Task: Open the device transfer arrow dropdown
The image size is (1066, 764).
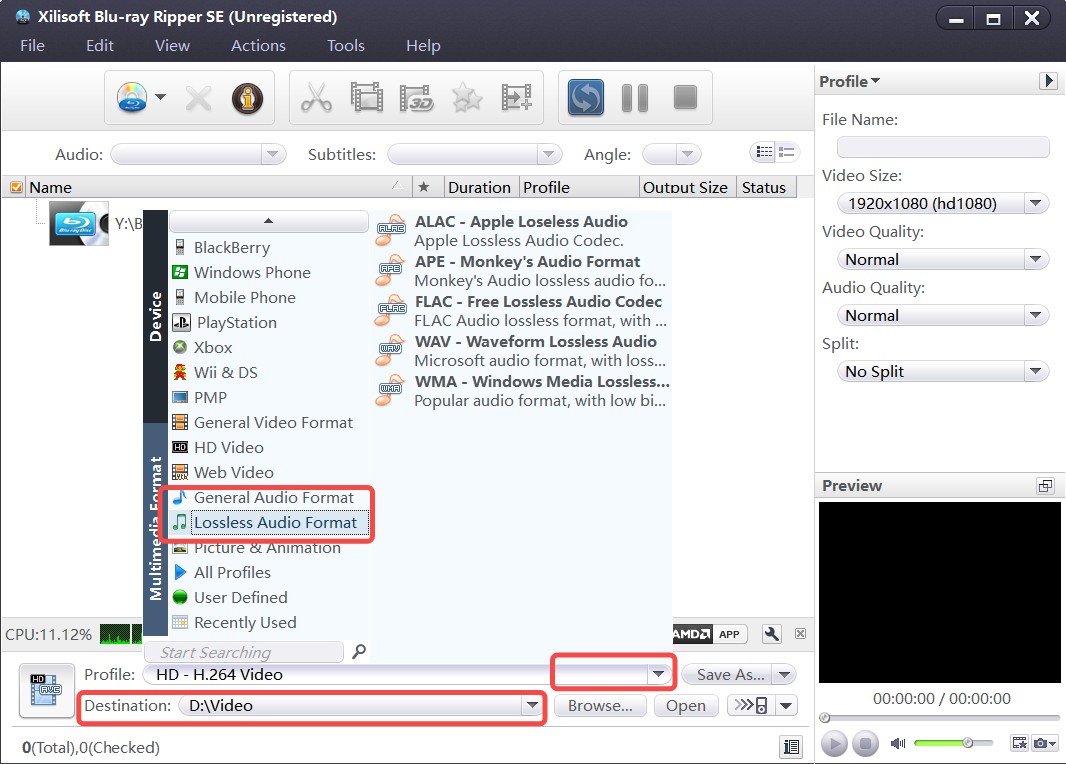Action: click(787, 706)
